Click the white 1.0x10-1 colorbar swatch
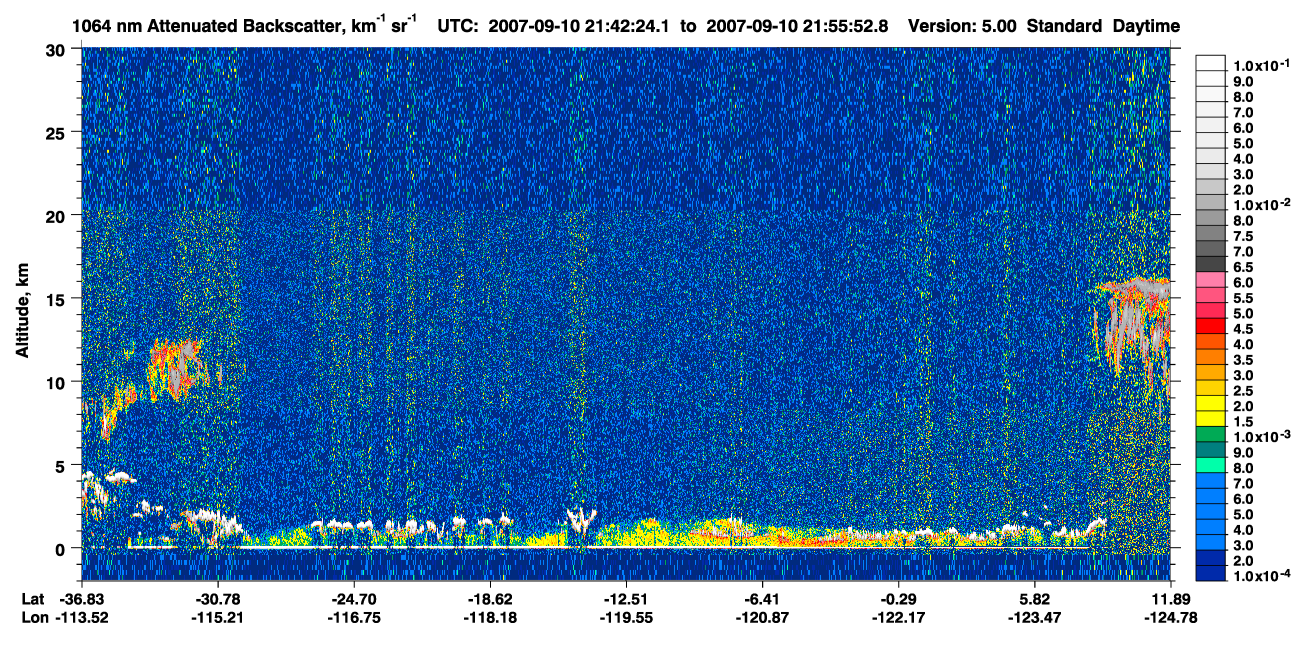Image resolution: width=1300 pixels, height=667 pixels. [1211, 64]
